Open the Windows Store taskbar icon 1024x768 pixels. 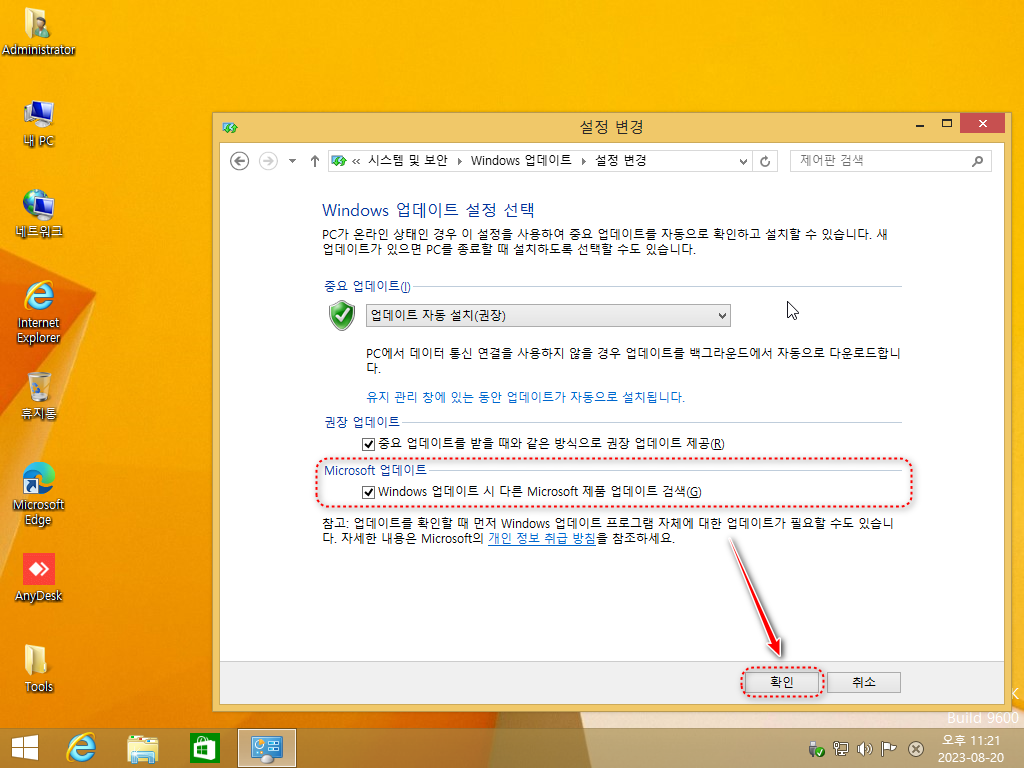[x=204, y=748]
